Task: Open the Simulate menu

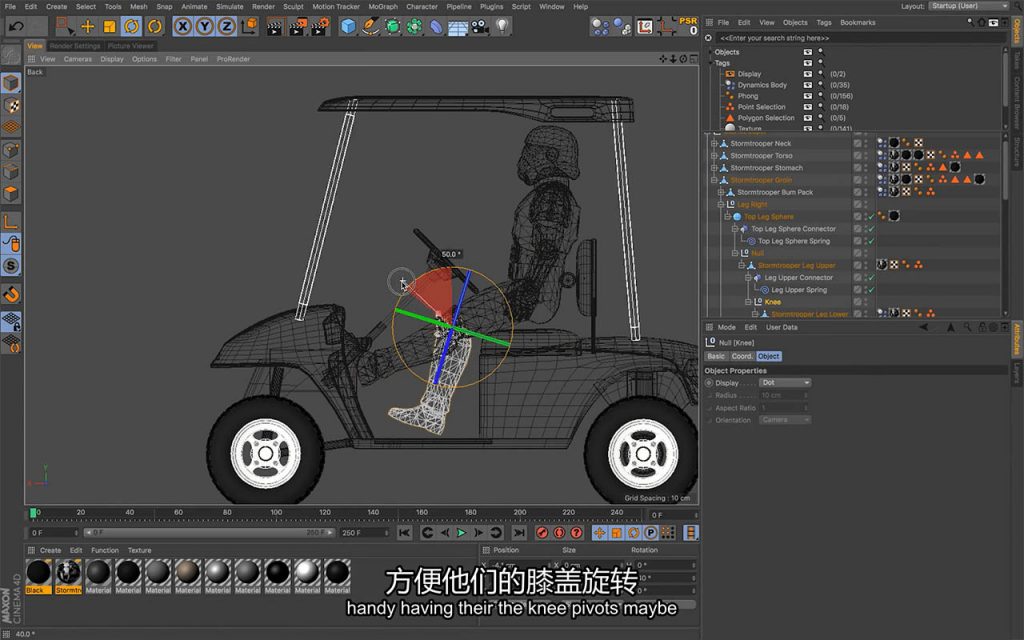Action: tap(229, 7)
